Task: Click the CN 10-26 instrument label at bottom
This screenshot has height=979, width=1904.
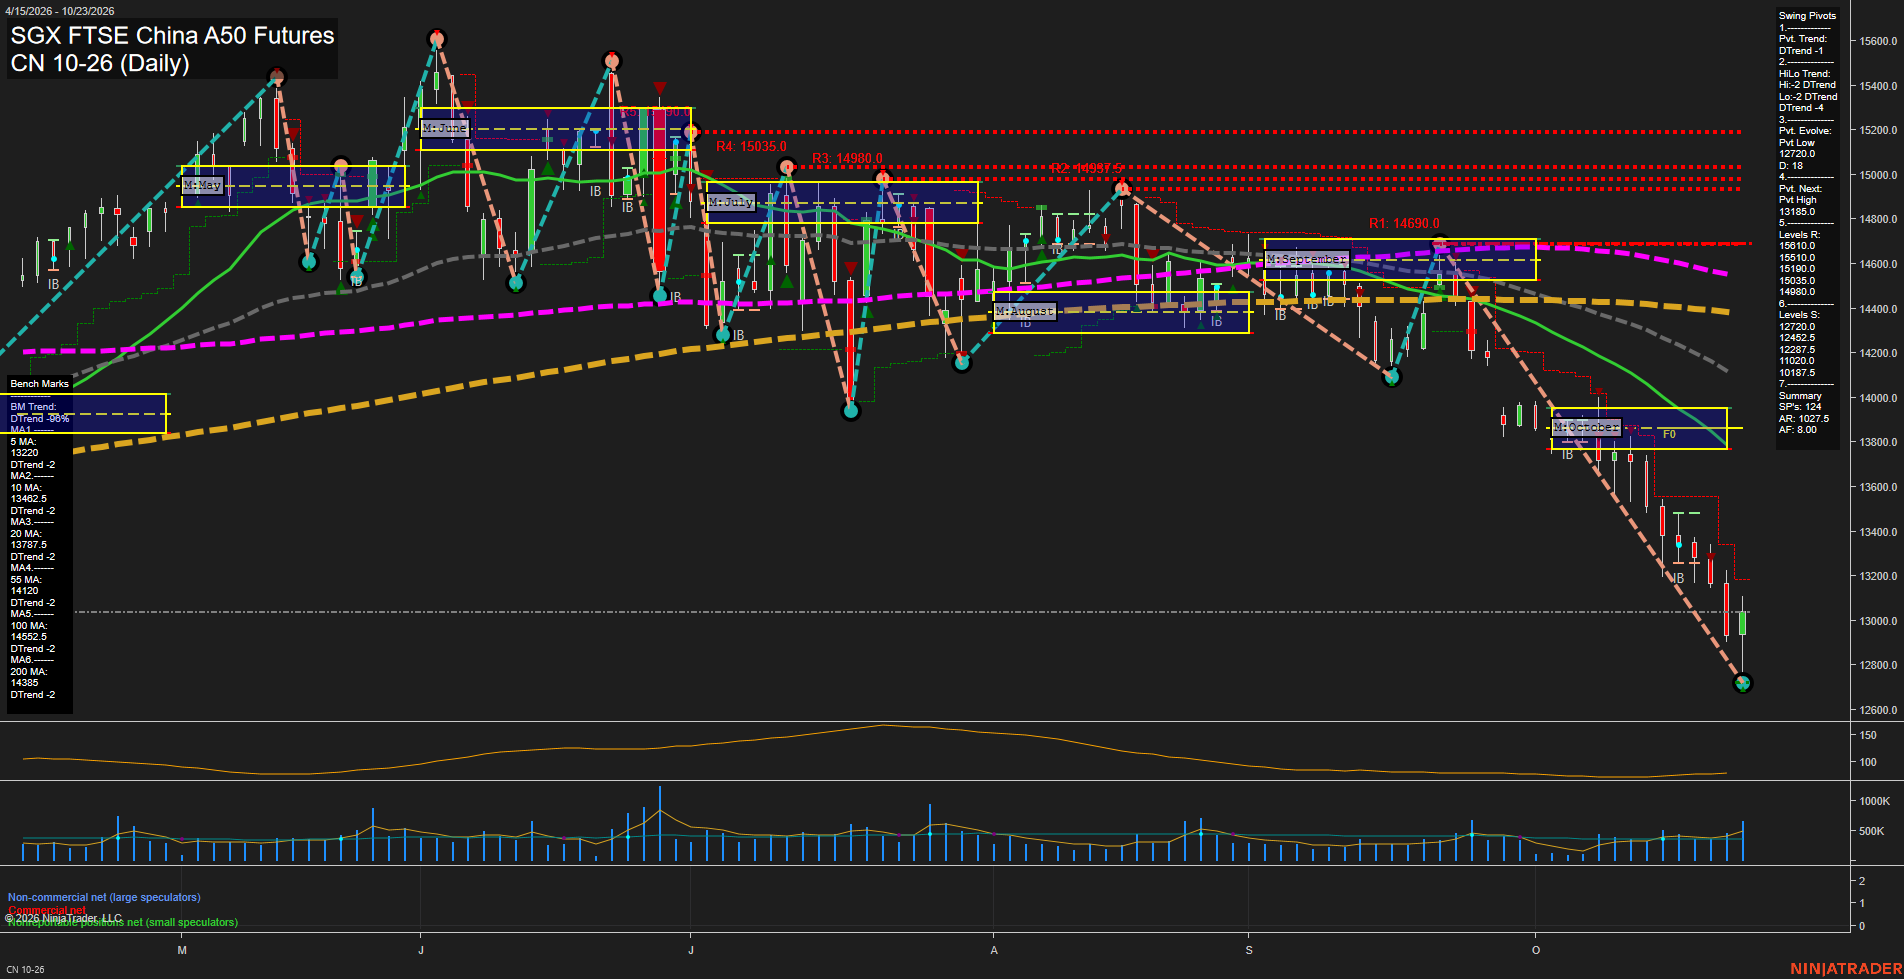Action: pos(25,970)
